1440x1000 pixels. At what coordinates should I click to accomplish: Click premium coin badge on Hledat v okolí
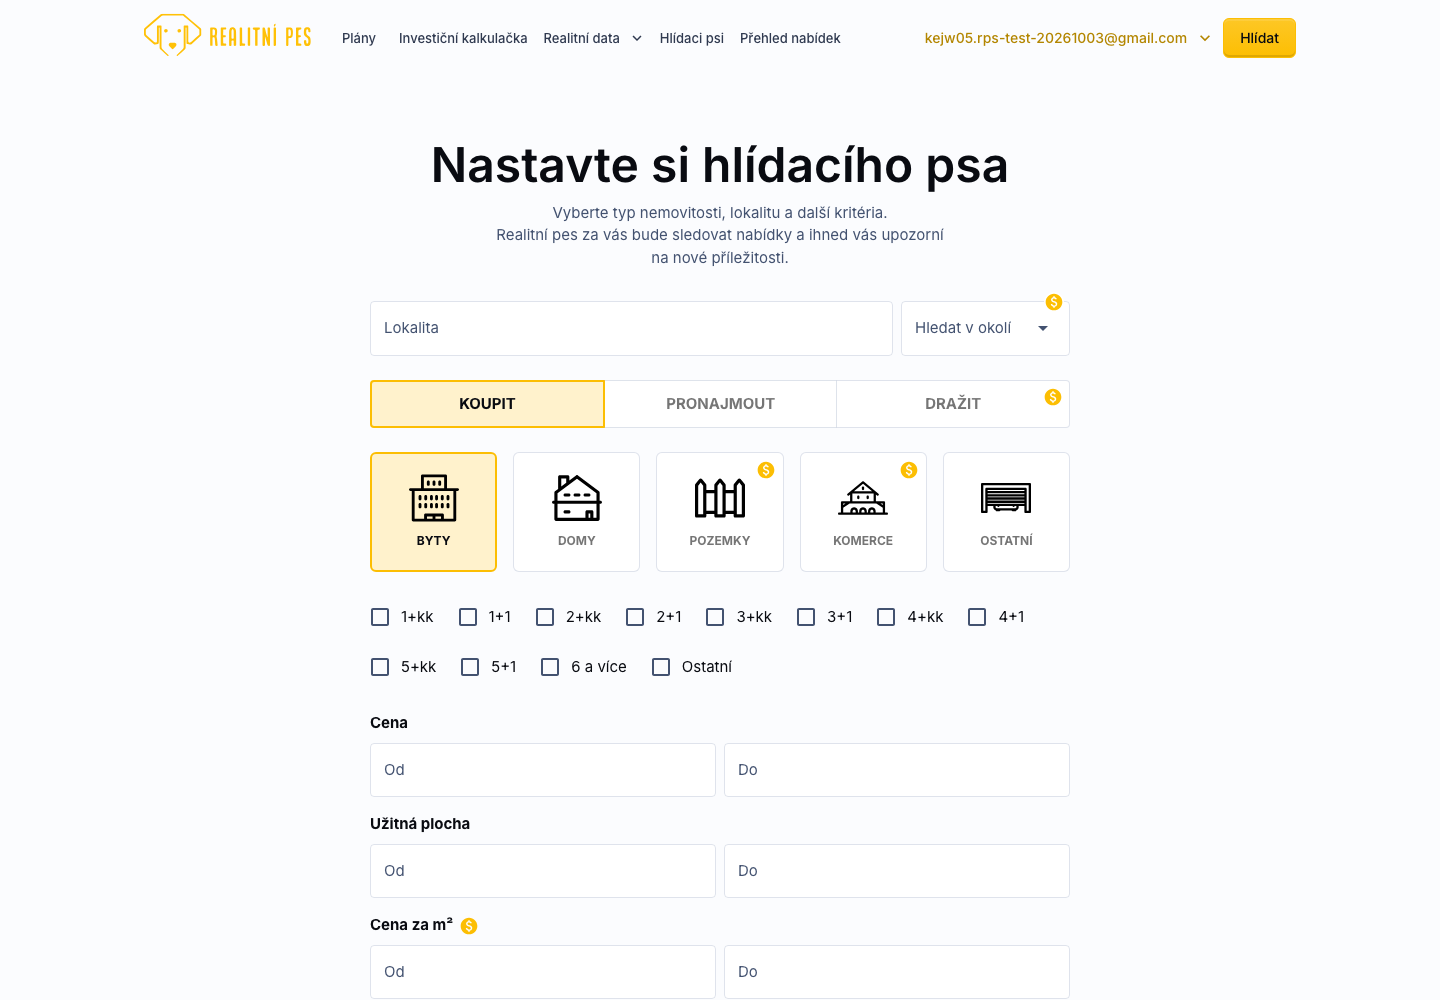coord(1054,302)
